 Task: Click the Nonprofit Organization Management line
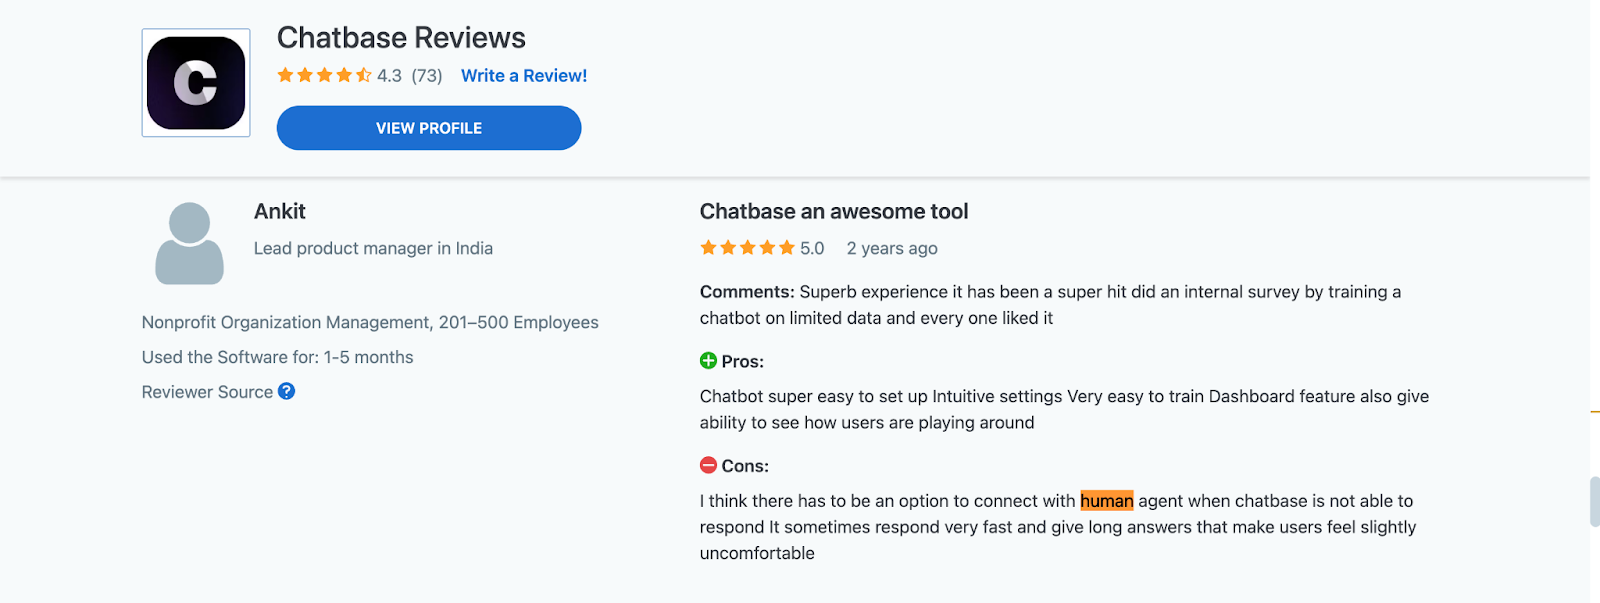pyautogui.click(x=370, y=323)
